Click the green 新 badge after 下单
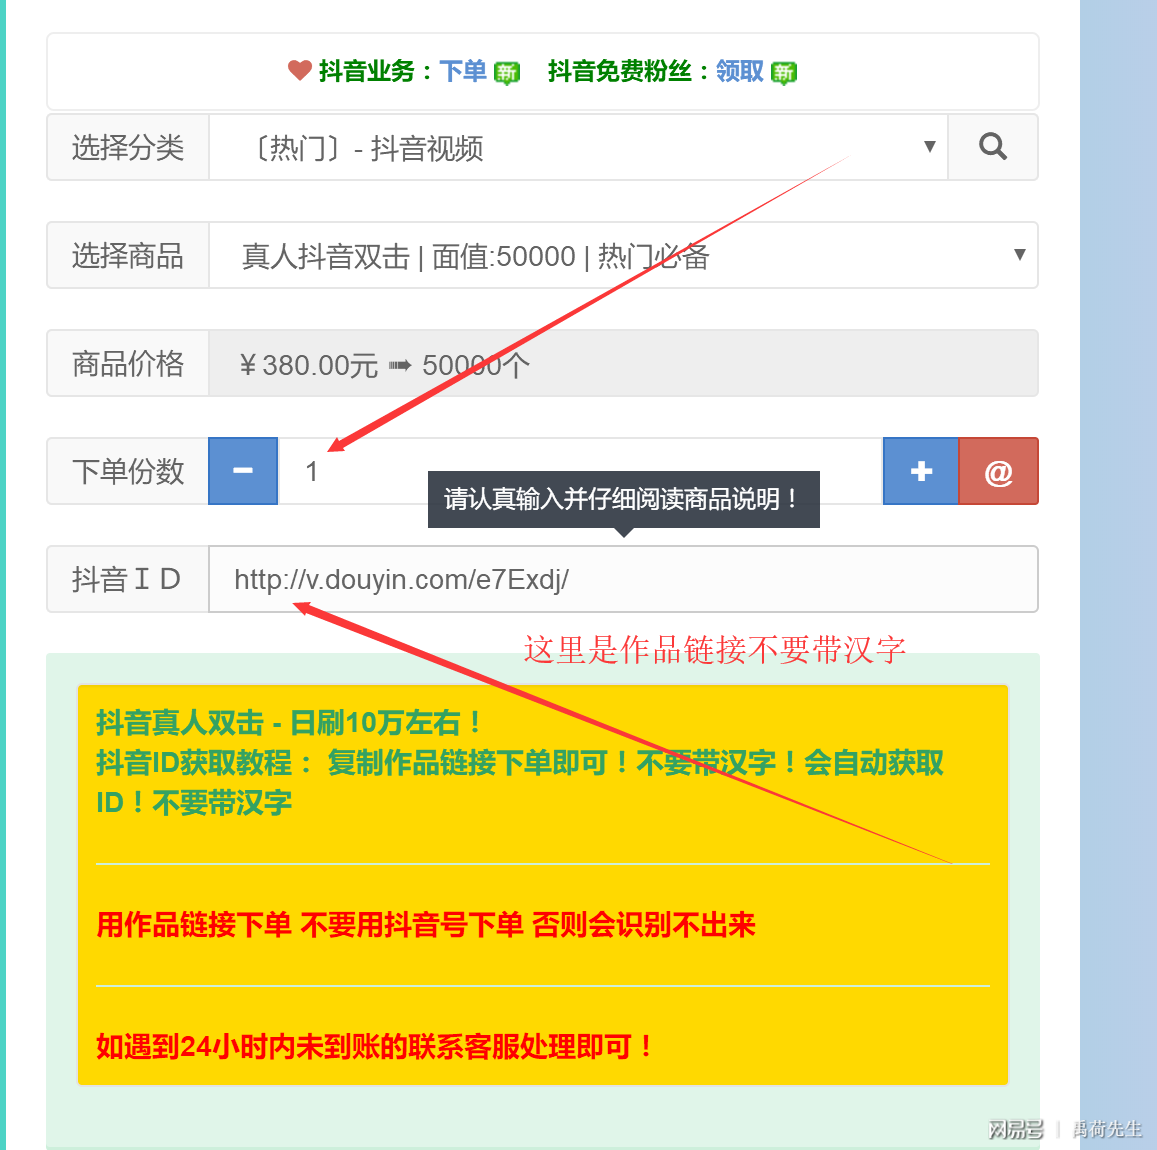This screenshot has width=1157, height=1150. click(x=507, y=72)
